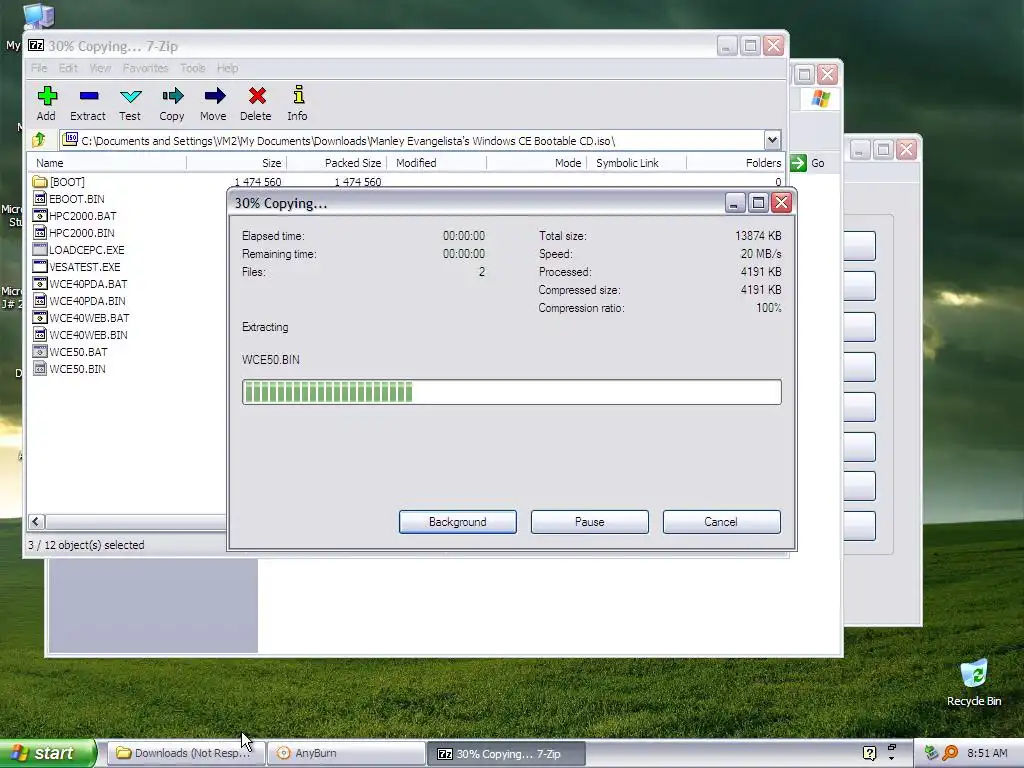The image size is (1024, 768).
Task: Click the help question-mark icon in the taskbar
Action: (x=869, y=753)
